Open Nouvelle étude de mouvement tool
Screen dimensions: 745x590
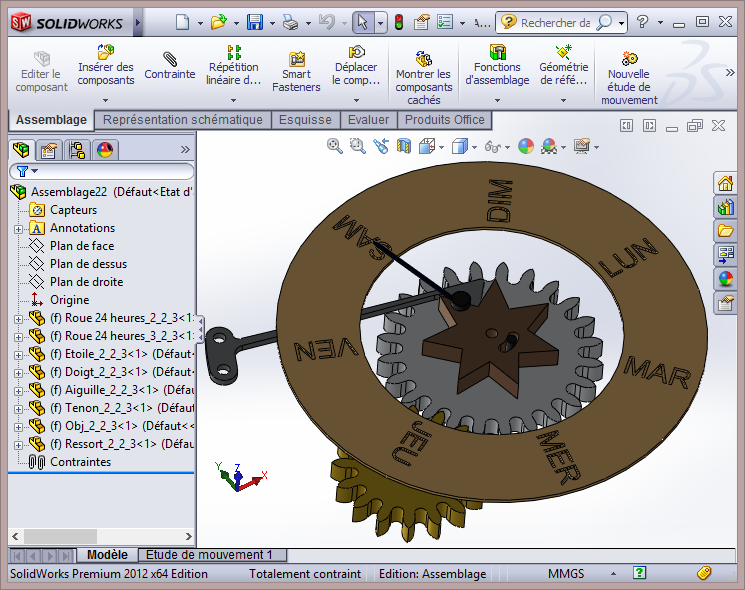(629, 59)
